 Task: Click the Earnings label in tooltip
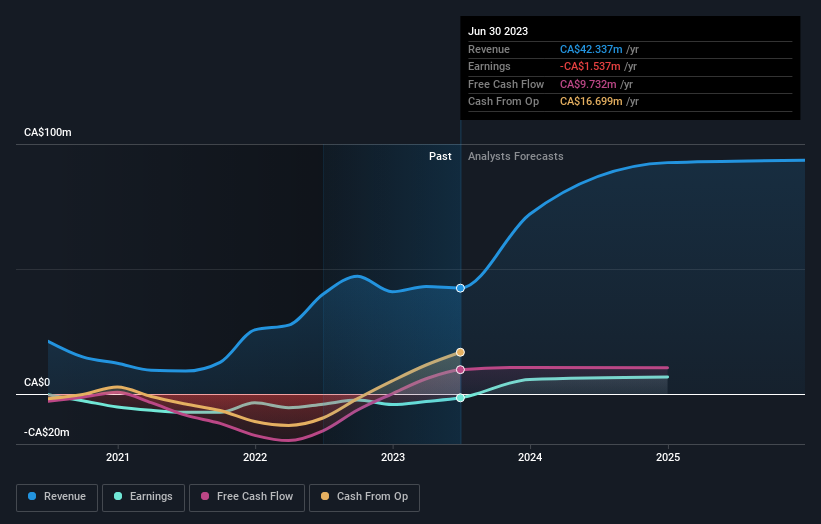489,66
